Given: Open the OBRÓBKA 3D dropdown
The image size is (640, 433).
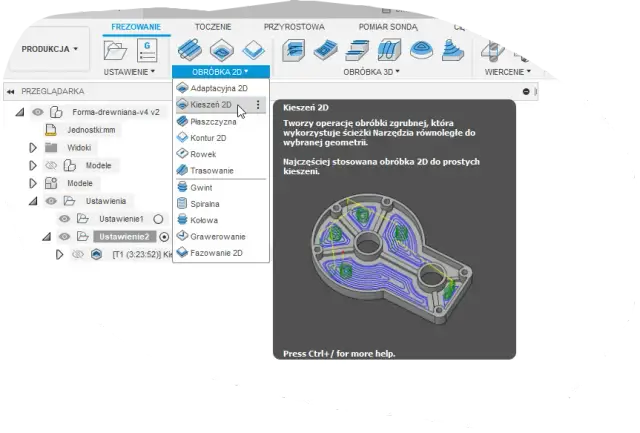Looking at the screenshot, I should point(371,72).
